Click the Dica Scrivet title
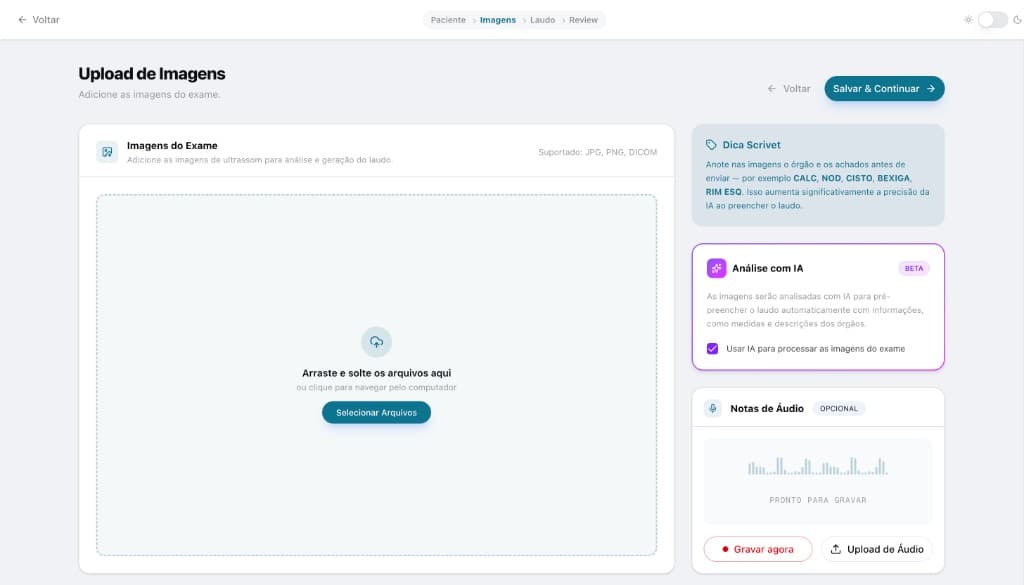1024x585 pixels. click(x=751, y=145)
